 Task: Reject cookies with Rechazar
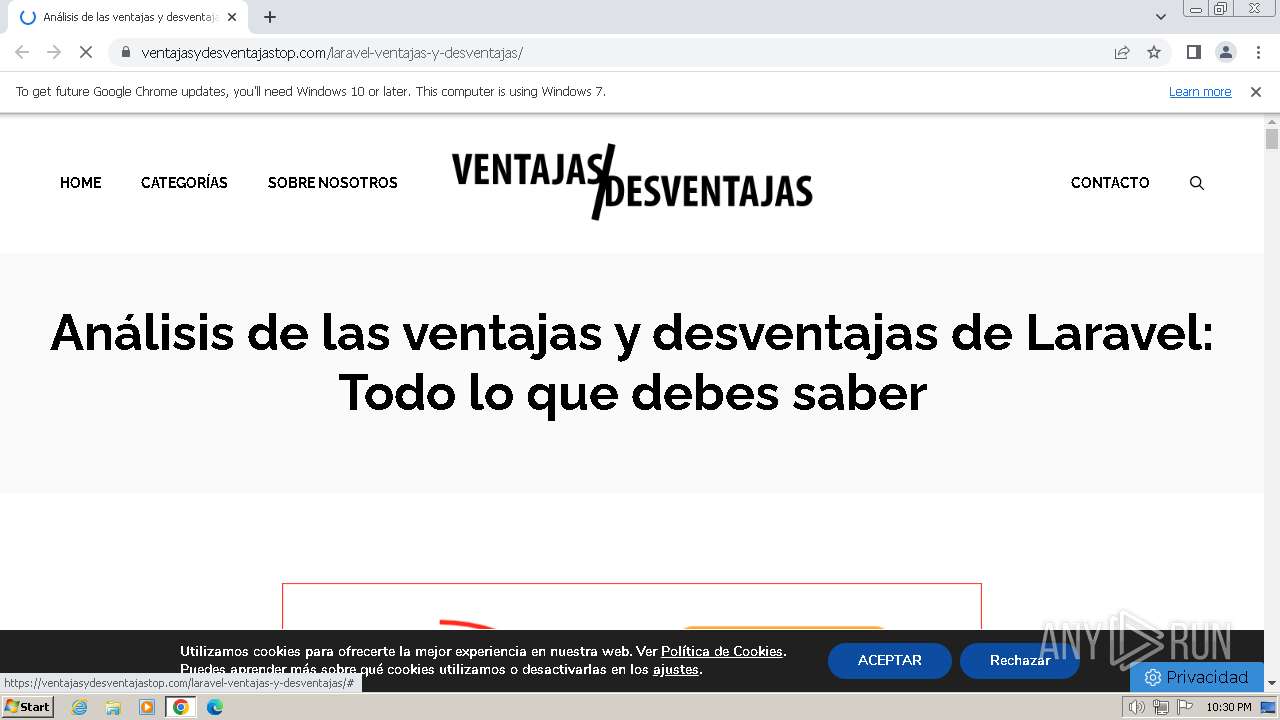pos(1020,660)
